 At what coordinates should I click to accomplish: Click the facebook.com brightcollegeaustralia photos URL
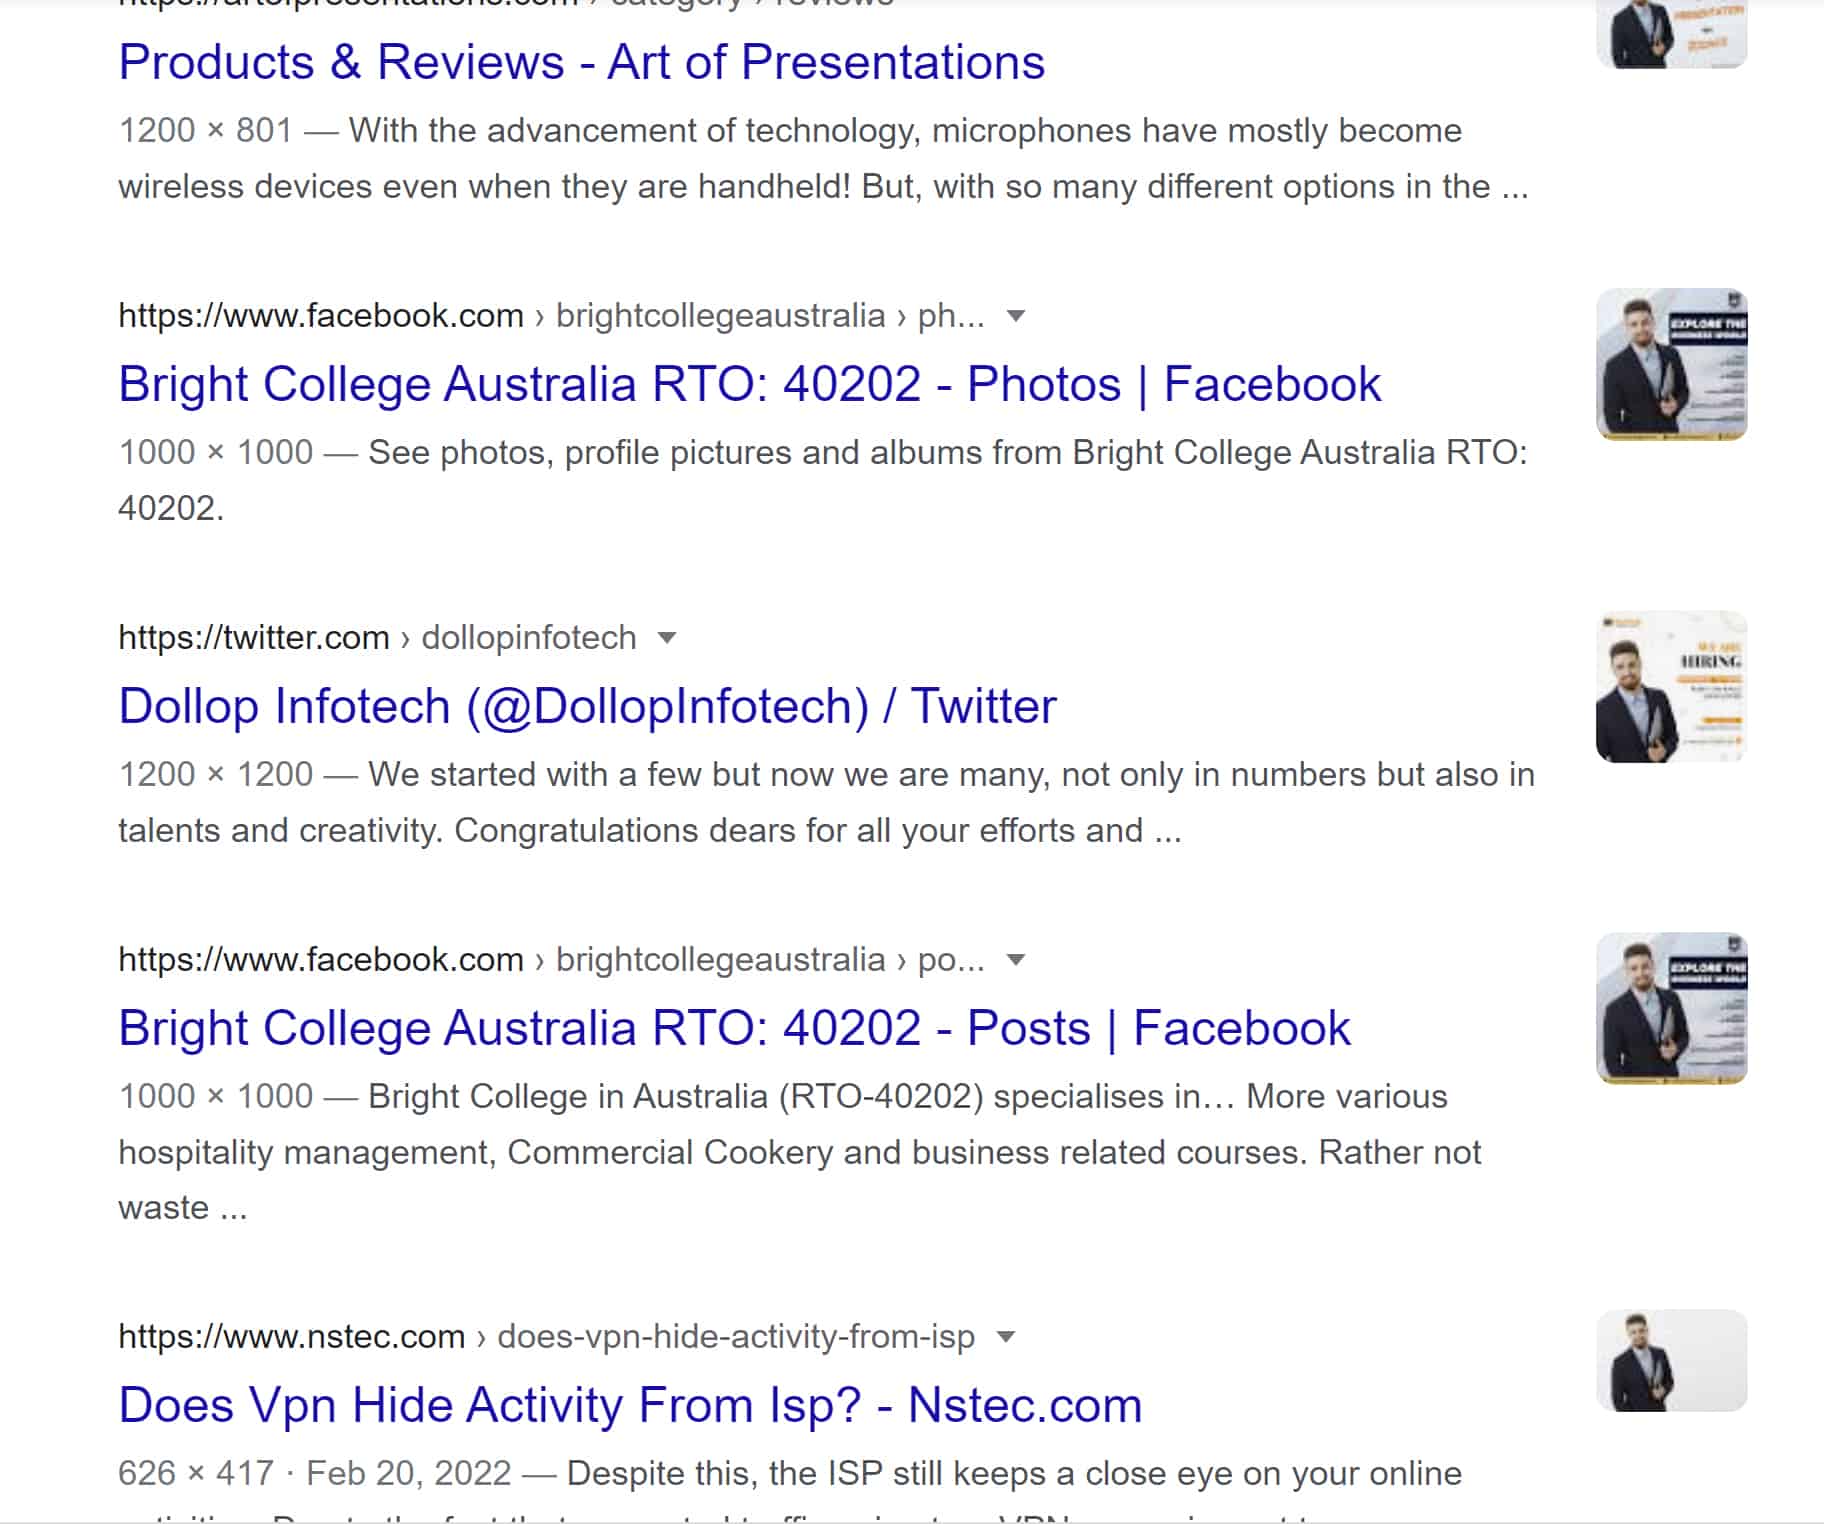(550, 316)
